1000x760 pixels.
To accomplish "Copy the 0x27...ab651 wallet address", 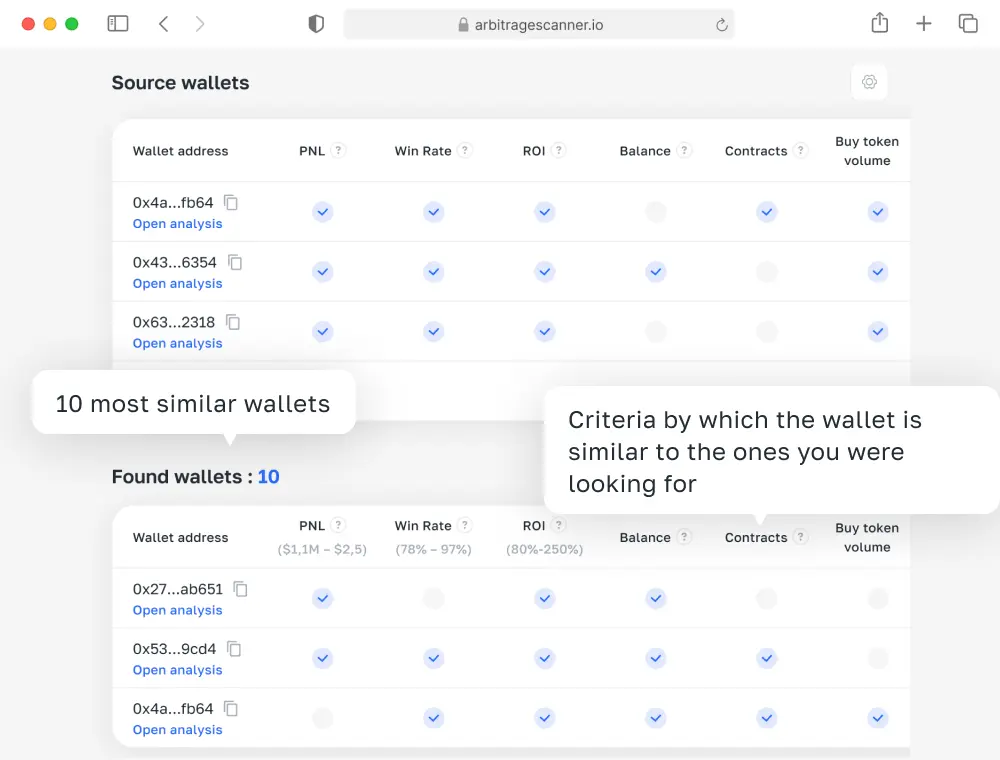I will click(240, 589).
